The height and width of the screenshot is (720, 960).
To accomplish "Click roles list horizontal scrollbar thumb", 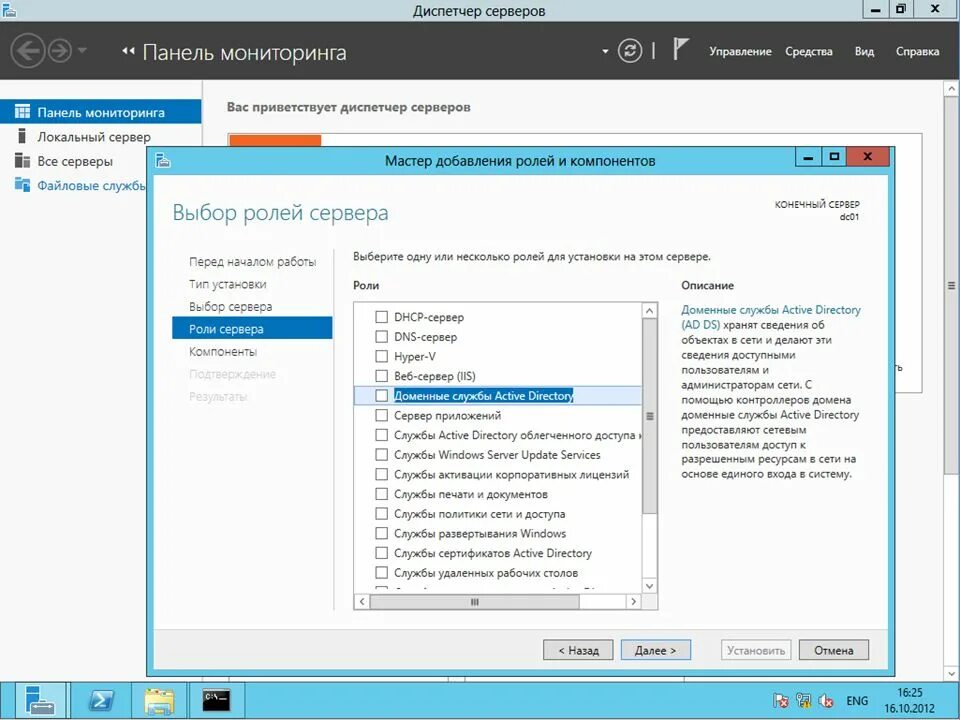I will click(474, 602).
